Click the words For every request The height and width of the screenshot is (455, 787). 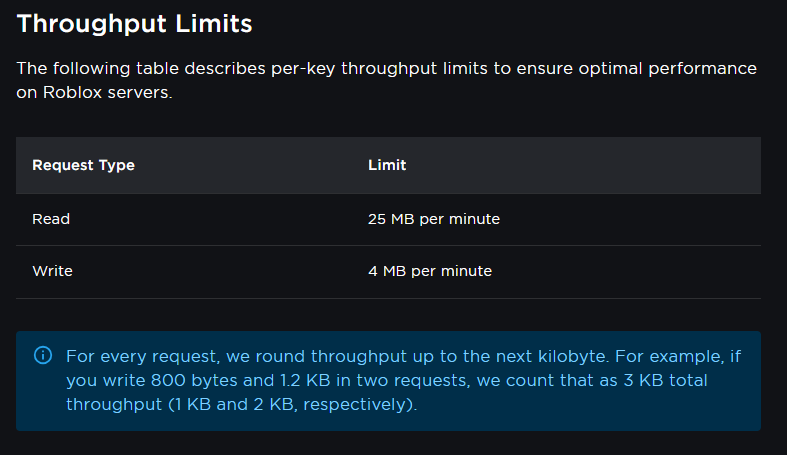tap(143, 356)
